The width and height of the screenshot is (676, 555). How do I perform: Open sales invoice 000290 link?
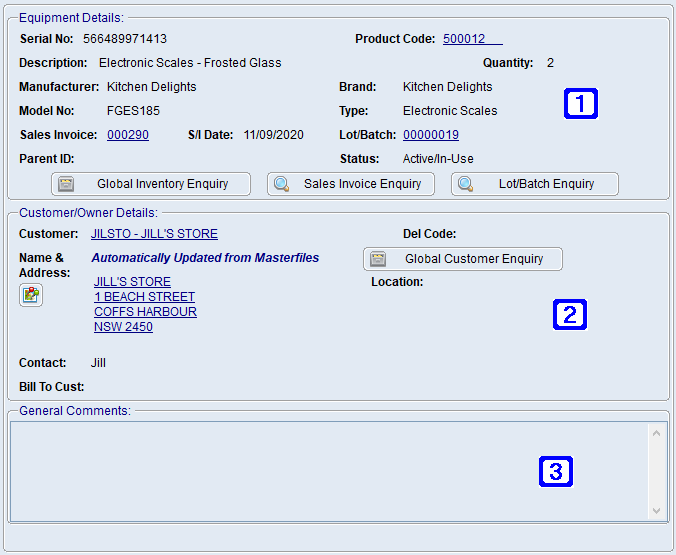pos(128,135)
